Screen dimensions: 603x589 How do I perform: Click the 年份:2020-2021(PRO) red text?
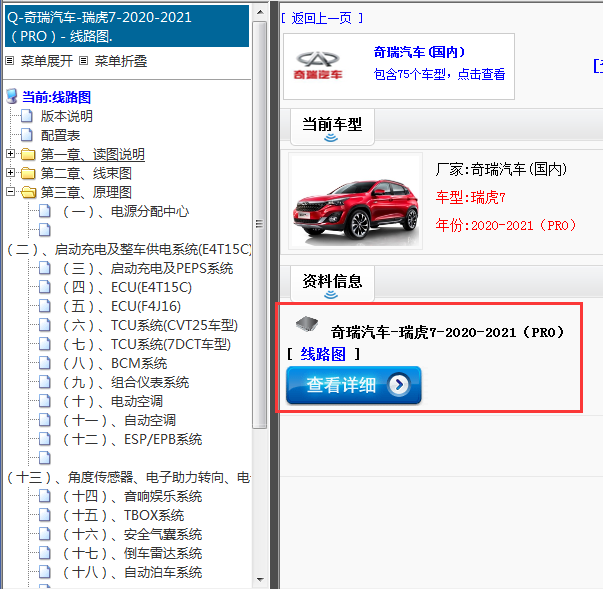[505, 225]
